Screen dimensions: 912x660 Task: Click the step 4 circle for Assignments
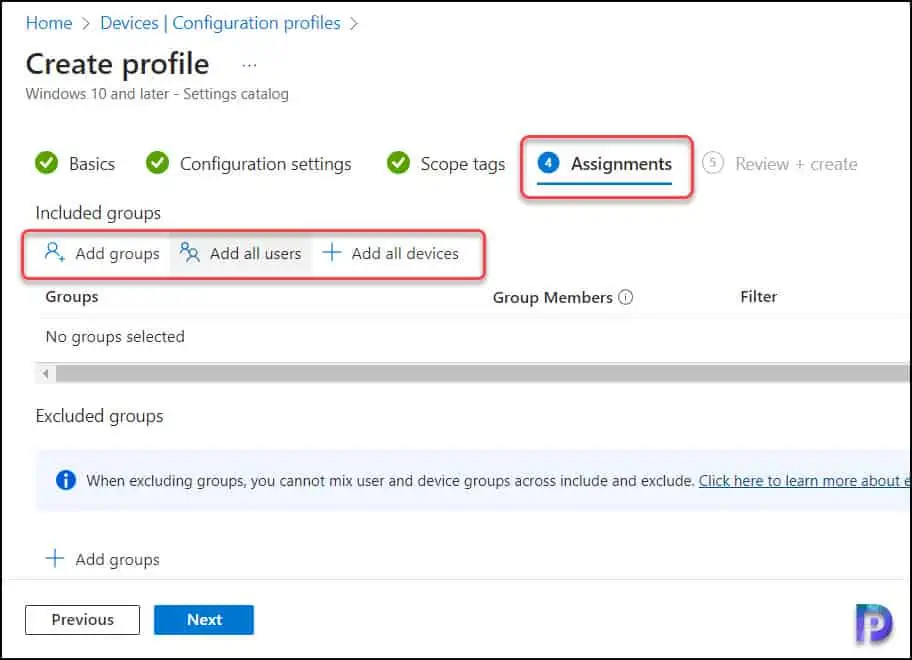[548, 163]
